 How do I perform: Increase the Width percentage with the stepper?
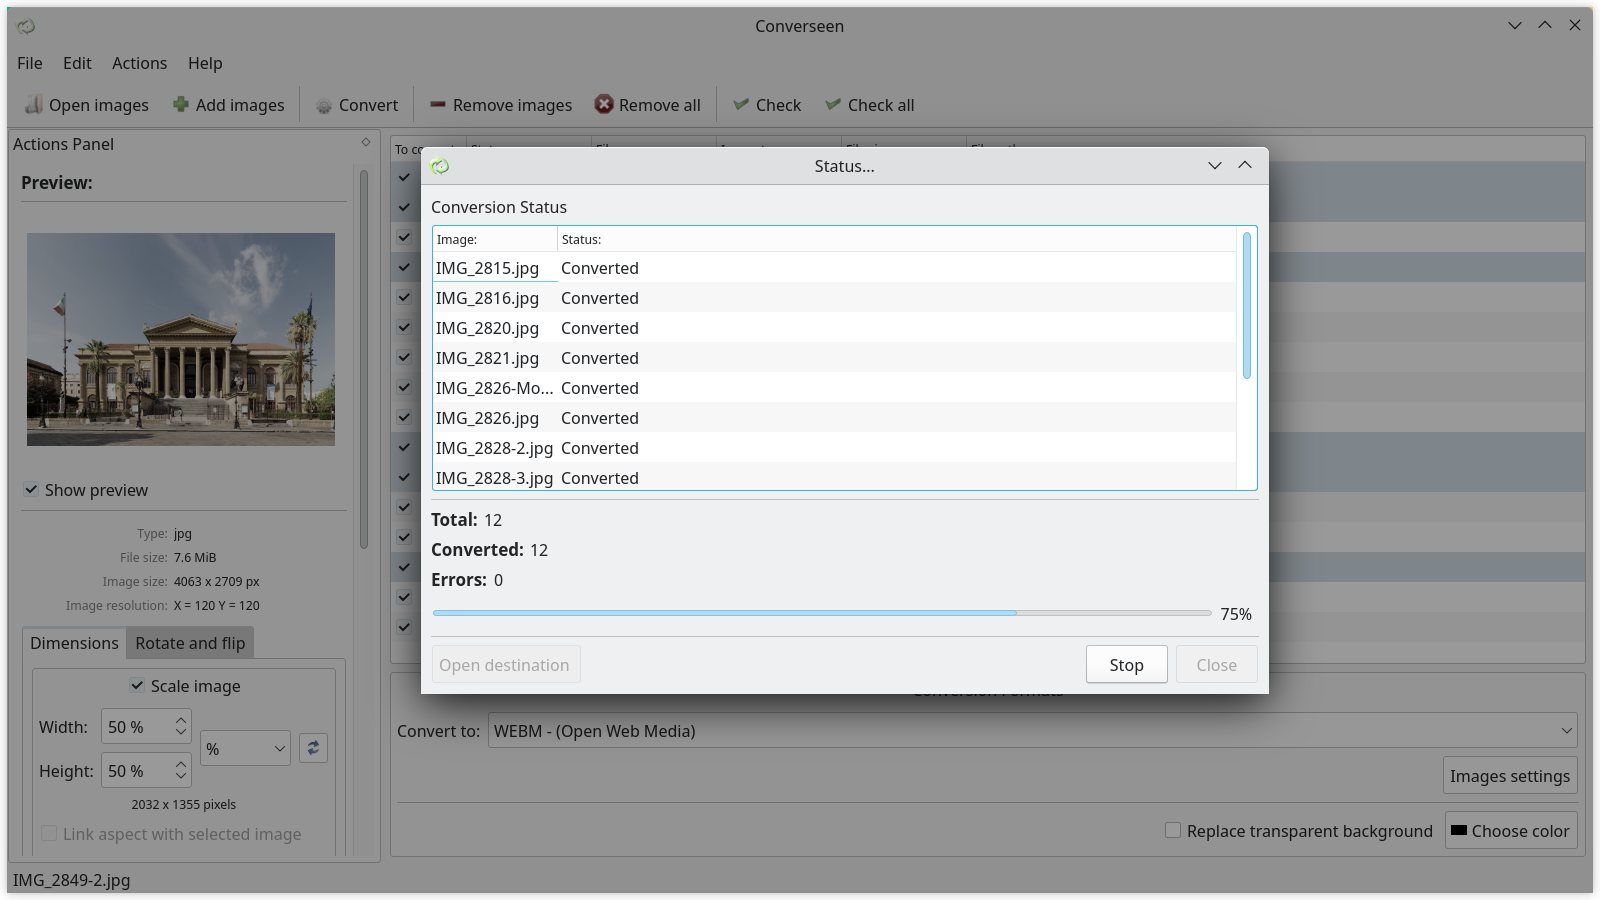tap(179, 720)
